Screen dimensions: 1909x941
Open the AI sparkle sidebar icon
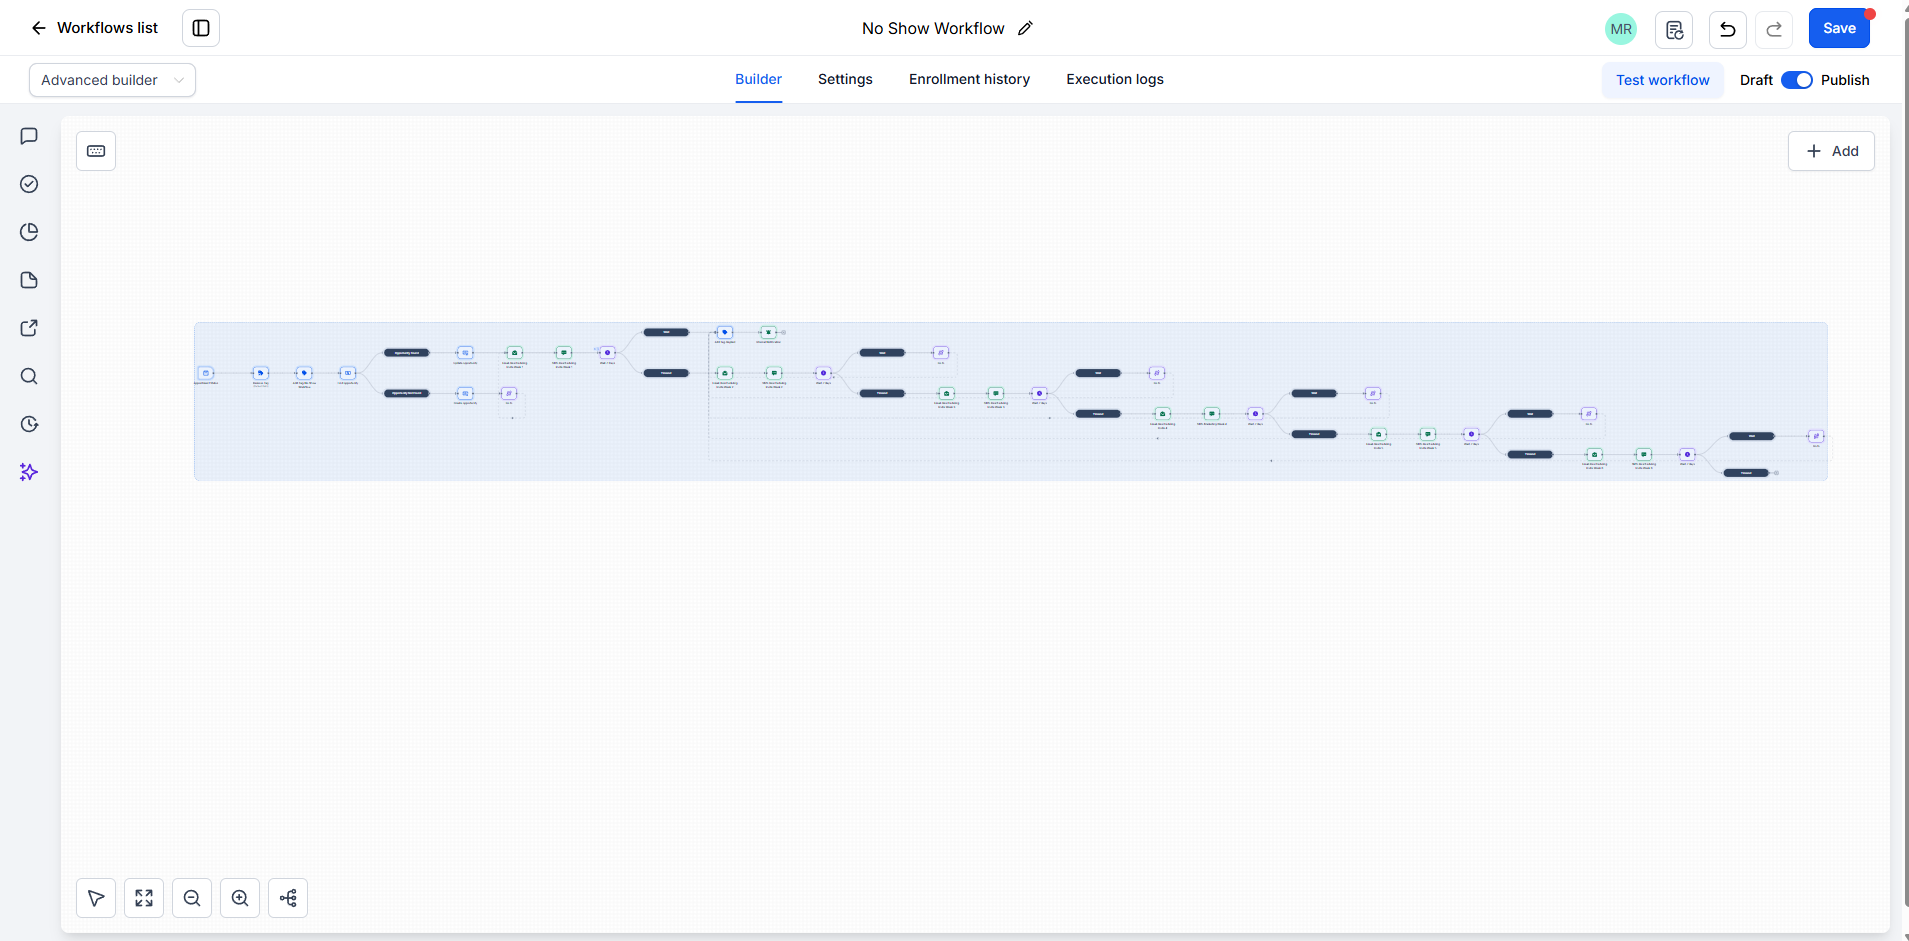[x=29, y=472]
